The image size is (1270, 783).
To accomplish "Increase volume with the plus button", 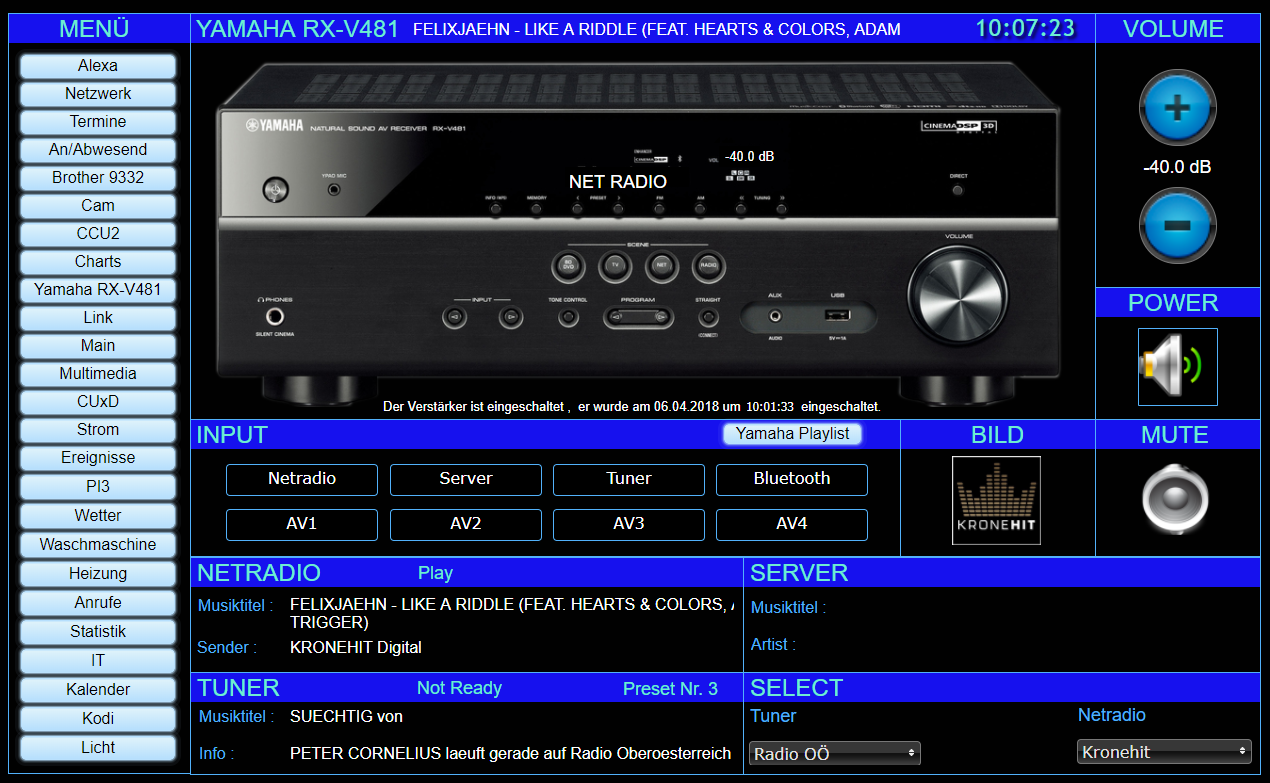I will [x=1177, y=108].
